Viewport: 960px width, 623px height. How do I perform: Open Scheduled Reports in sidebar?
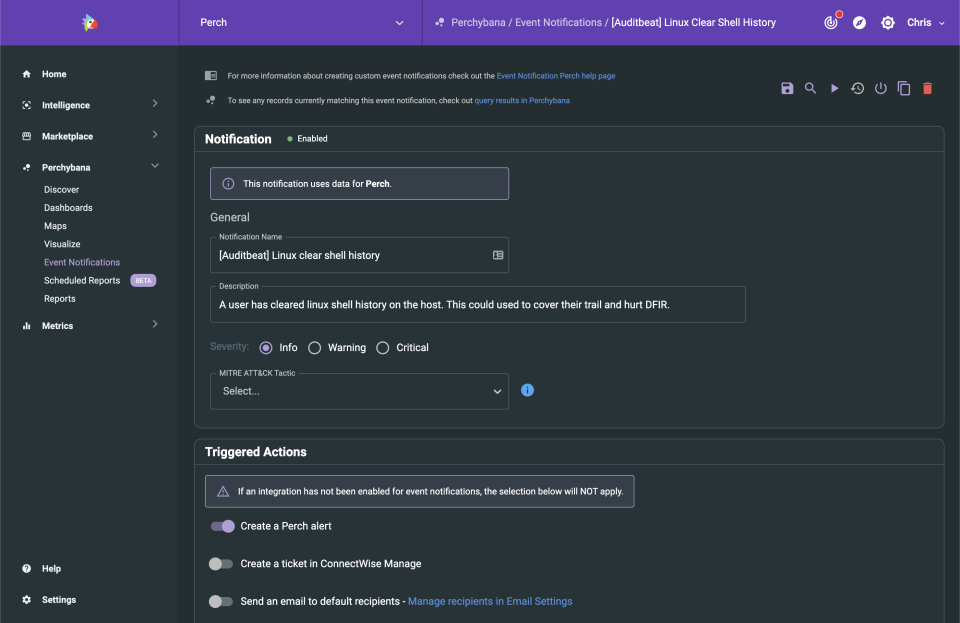click(82, 280)
